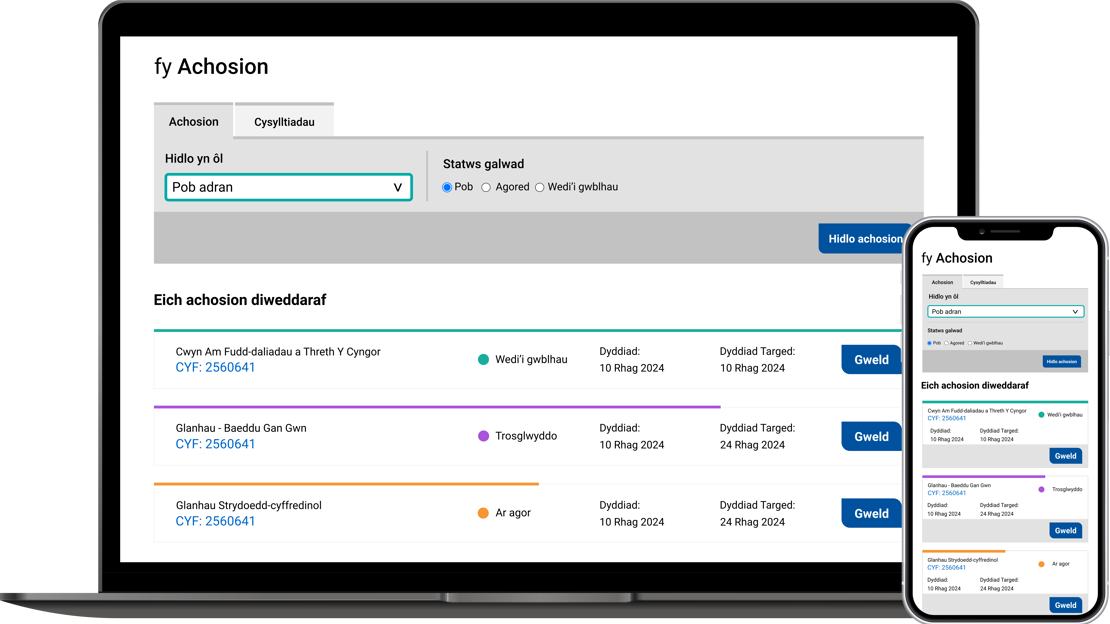Image resolution: width=1110 pixels, height=624 pixels.
Task: Open the Pob adran dropdown on laptop
Action: point(288,187)
